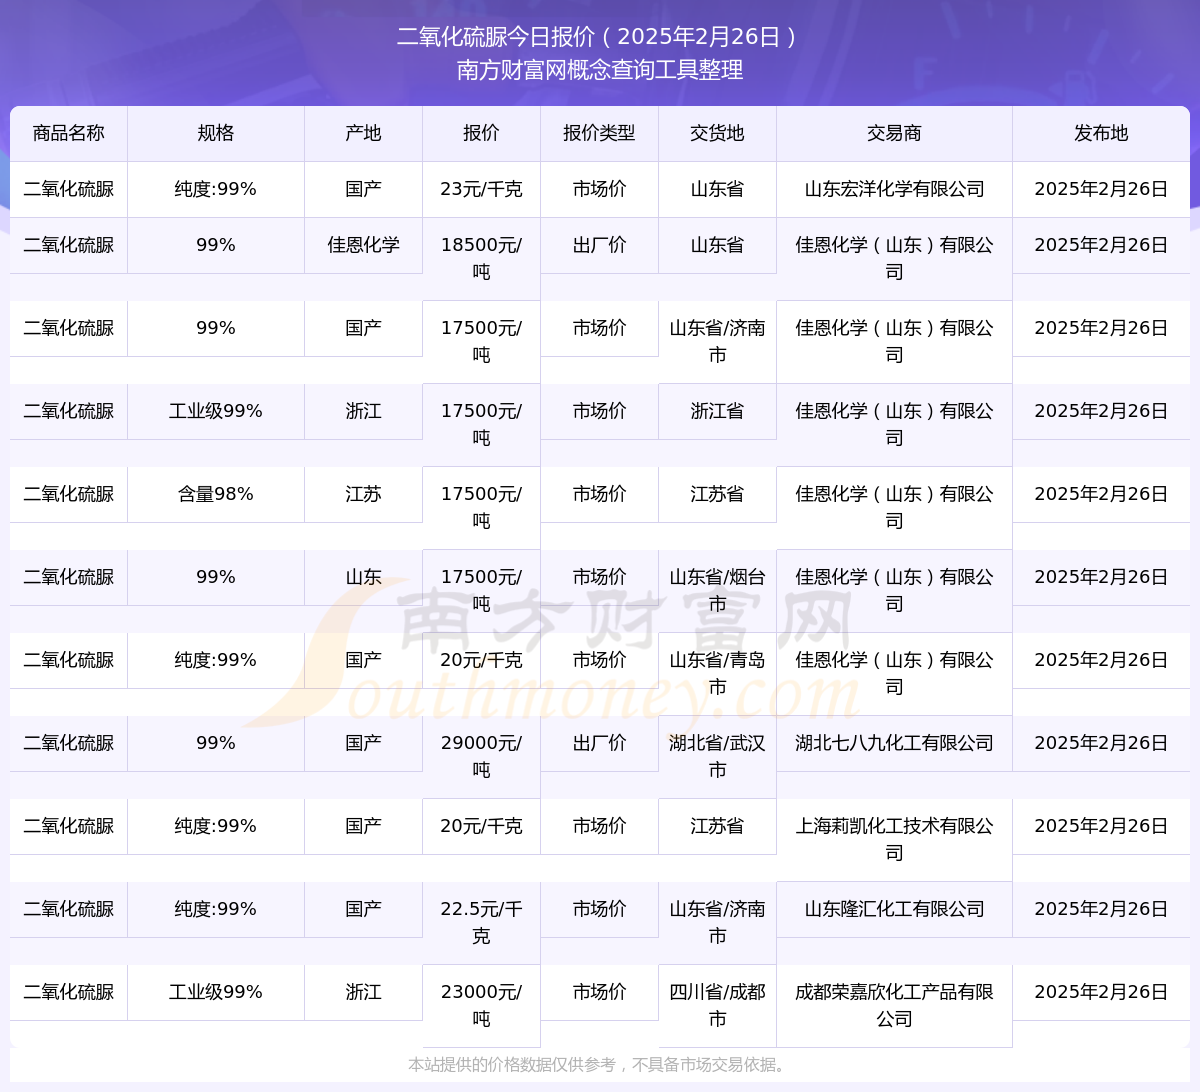Viewport: 1200px width, 1092px height.
Task: Click delivery cell 山东省/烟台市
Action: 717,590
